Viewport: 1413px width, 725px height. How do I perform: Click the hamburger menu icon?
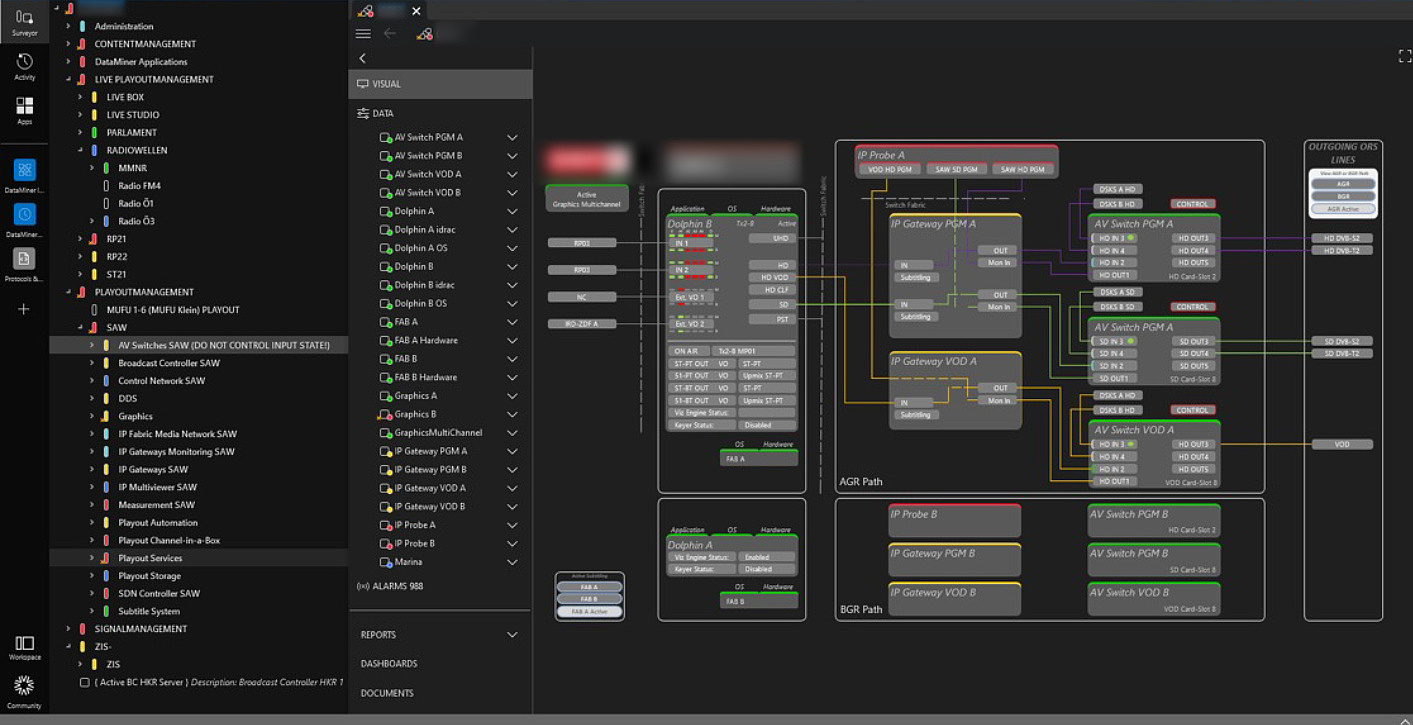click(x=363, y=34)
